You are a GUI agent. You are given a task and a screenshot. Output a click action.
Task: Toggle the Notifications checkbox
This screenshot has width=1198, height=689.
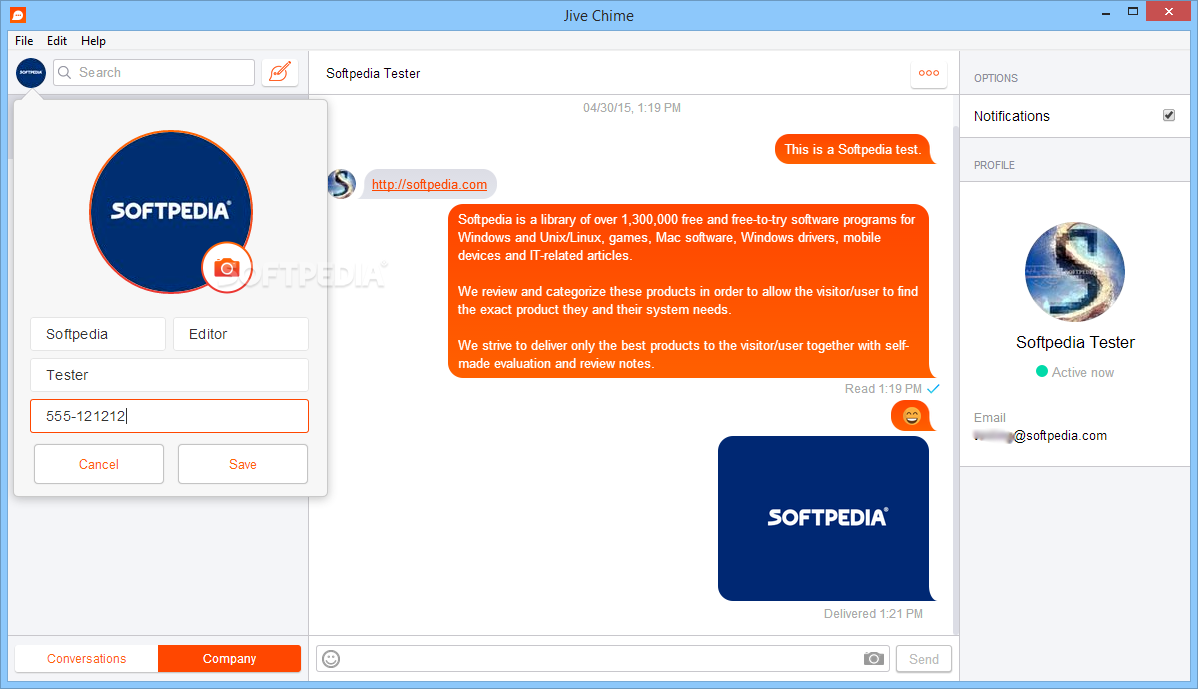coord(1168,115)
